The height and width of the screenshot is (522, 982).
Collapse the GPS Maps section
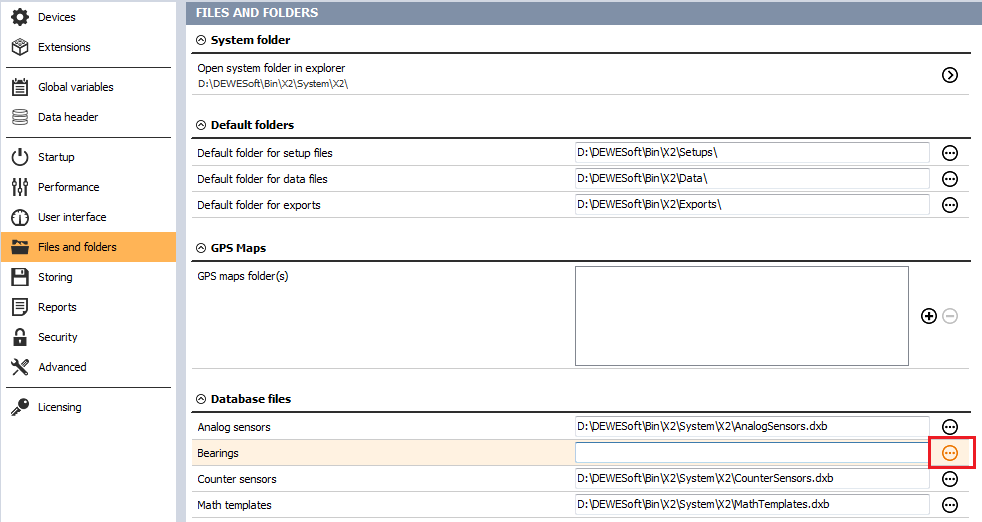coord(201,248)
